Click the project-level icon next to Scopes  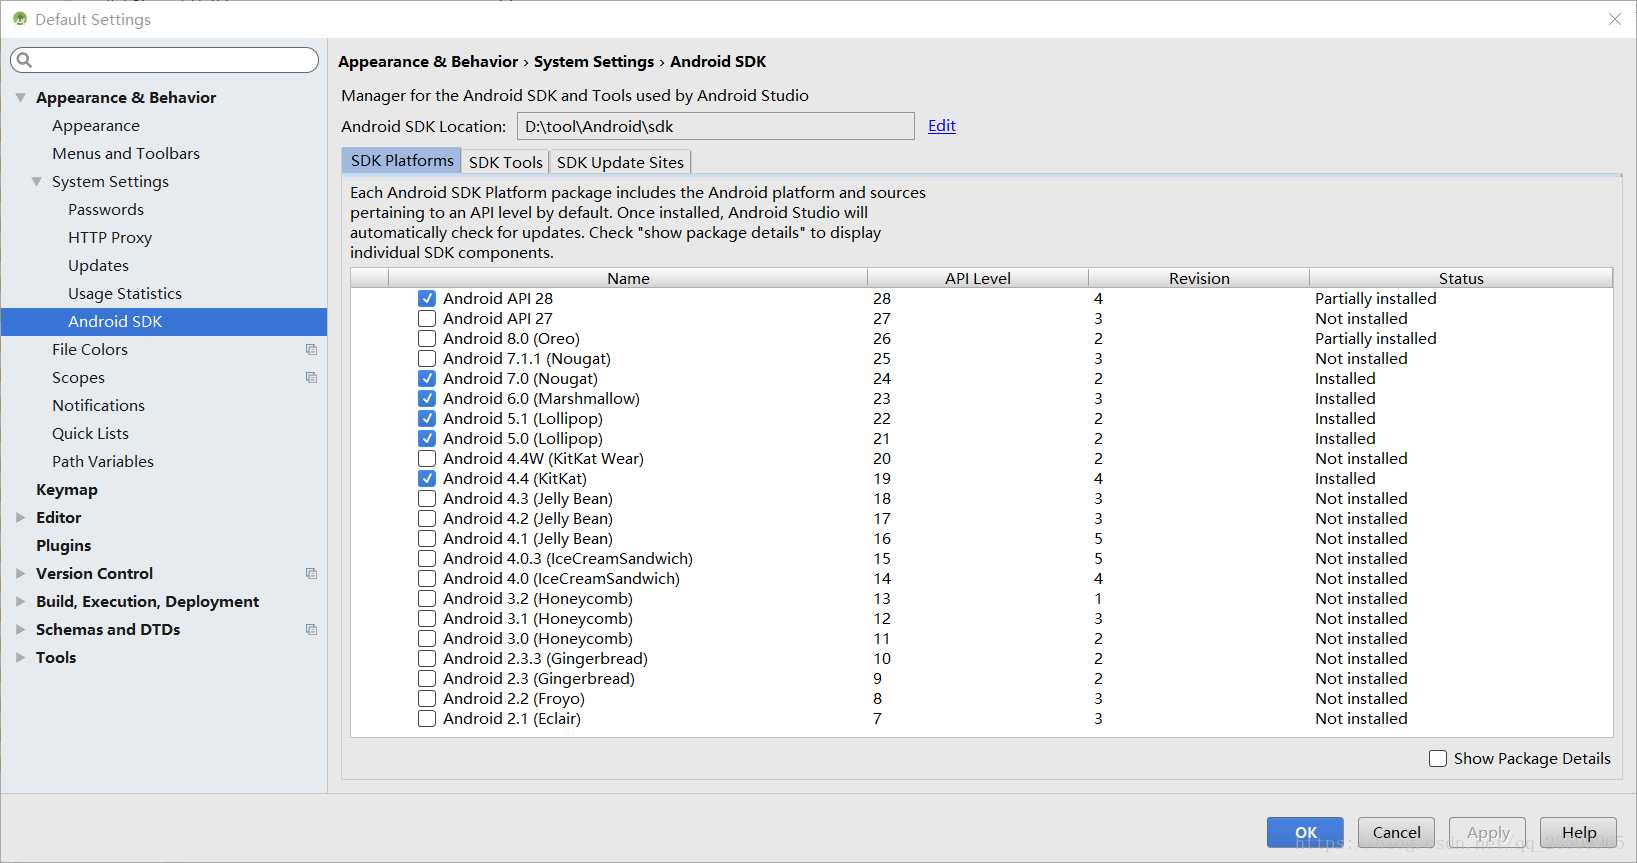click(311, 377)
